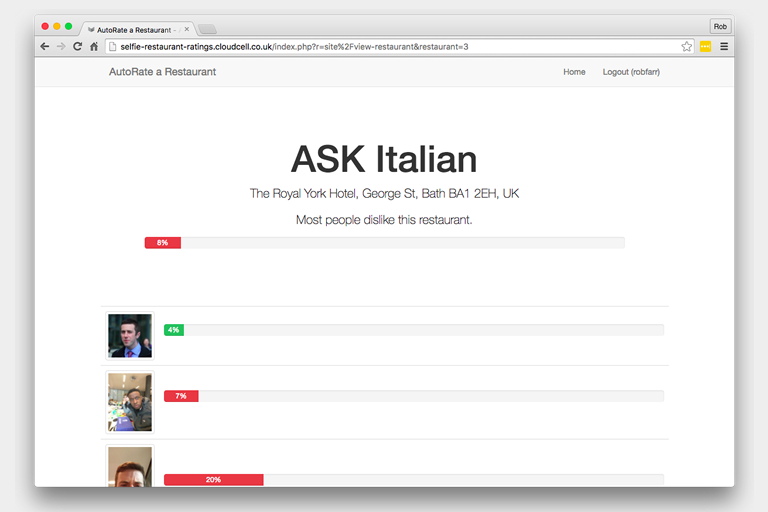This screenshot has height=512, width=768.
Task: Open the thumbnail beside the 7% bar
Action: coord(130,402)
